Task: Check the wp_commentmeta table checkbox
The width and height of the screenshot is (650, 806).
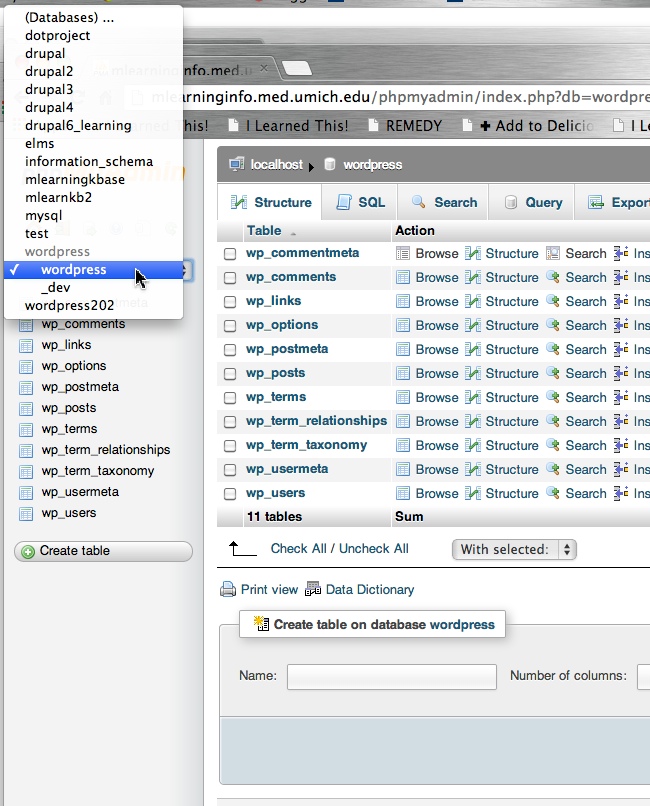Action: coord(230,254)
